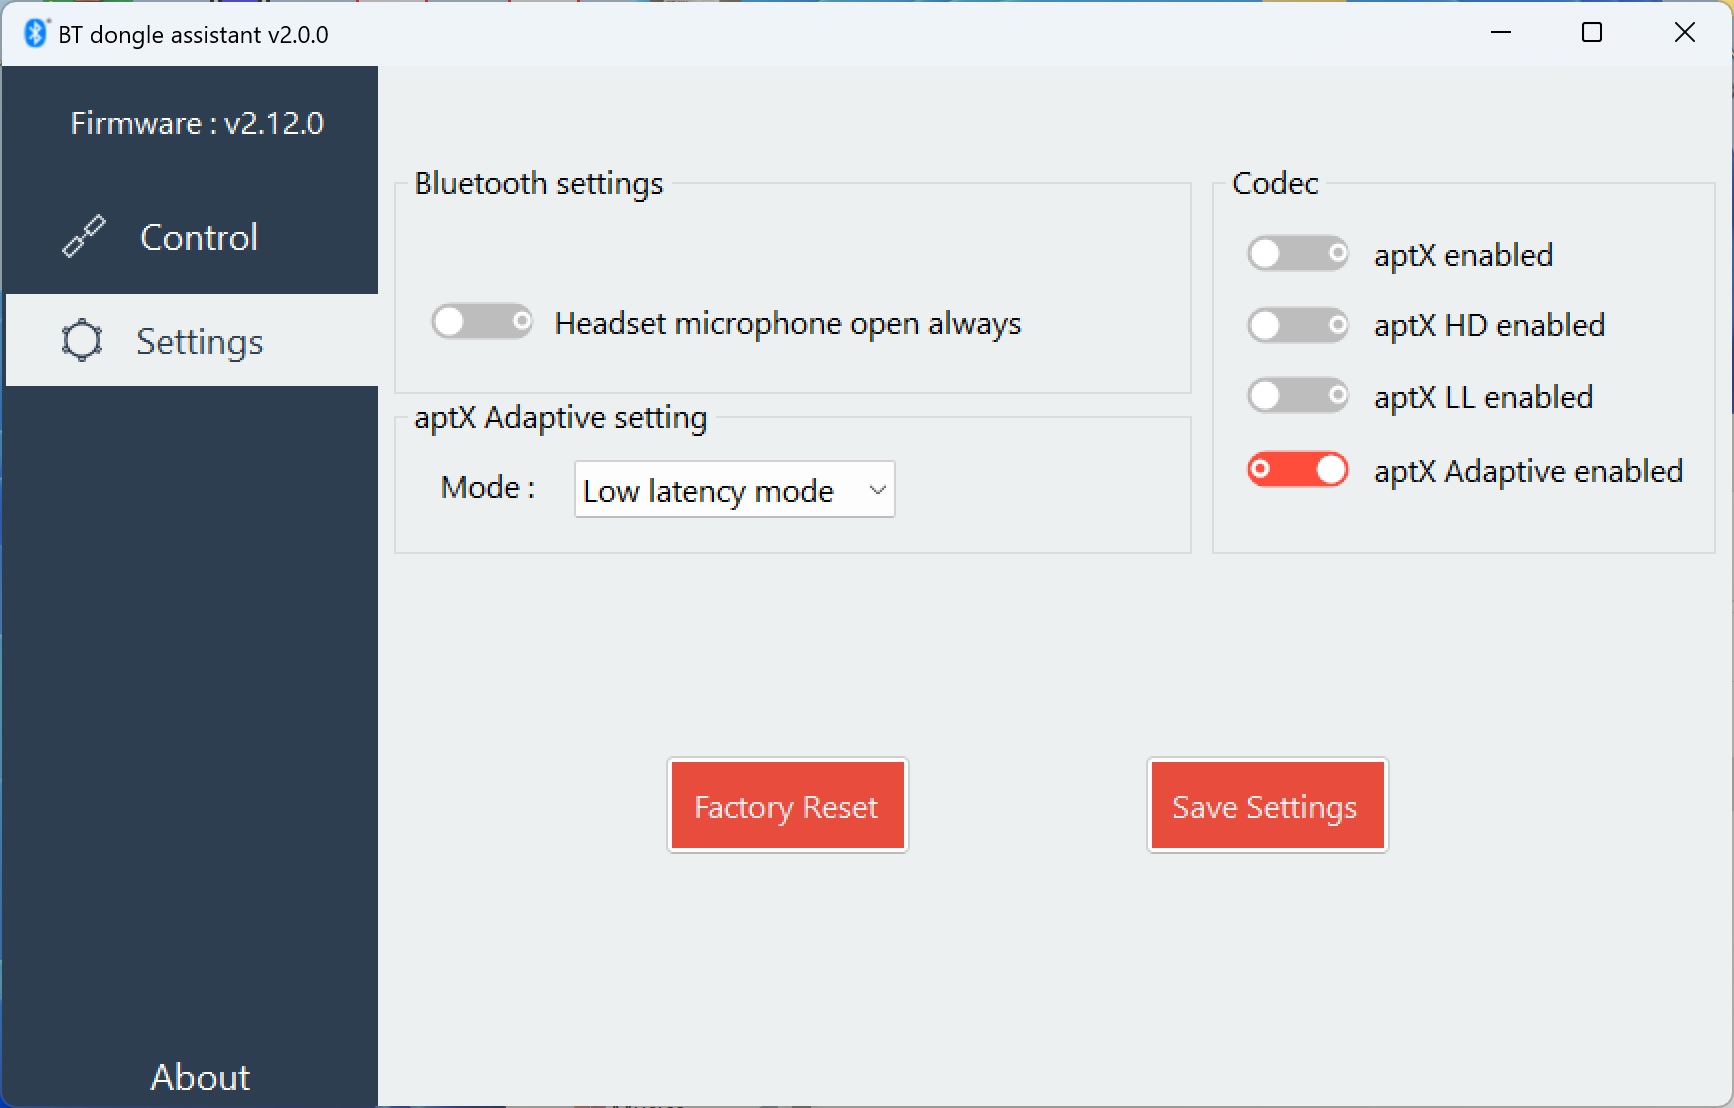Open the Control tab
Image resolution: width=1734 pixels, height=1108 pixels.
(192, 237)
